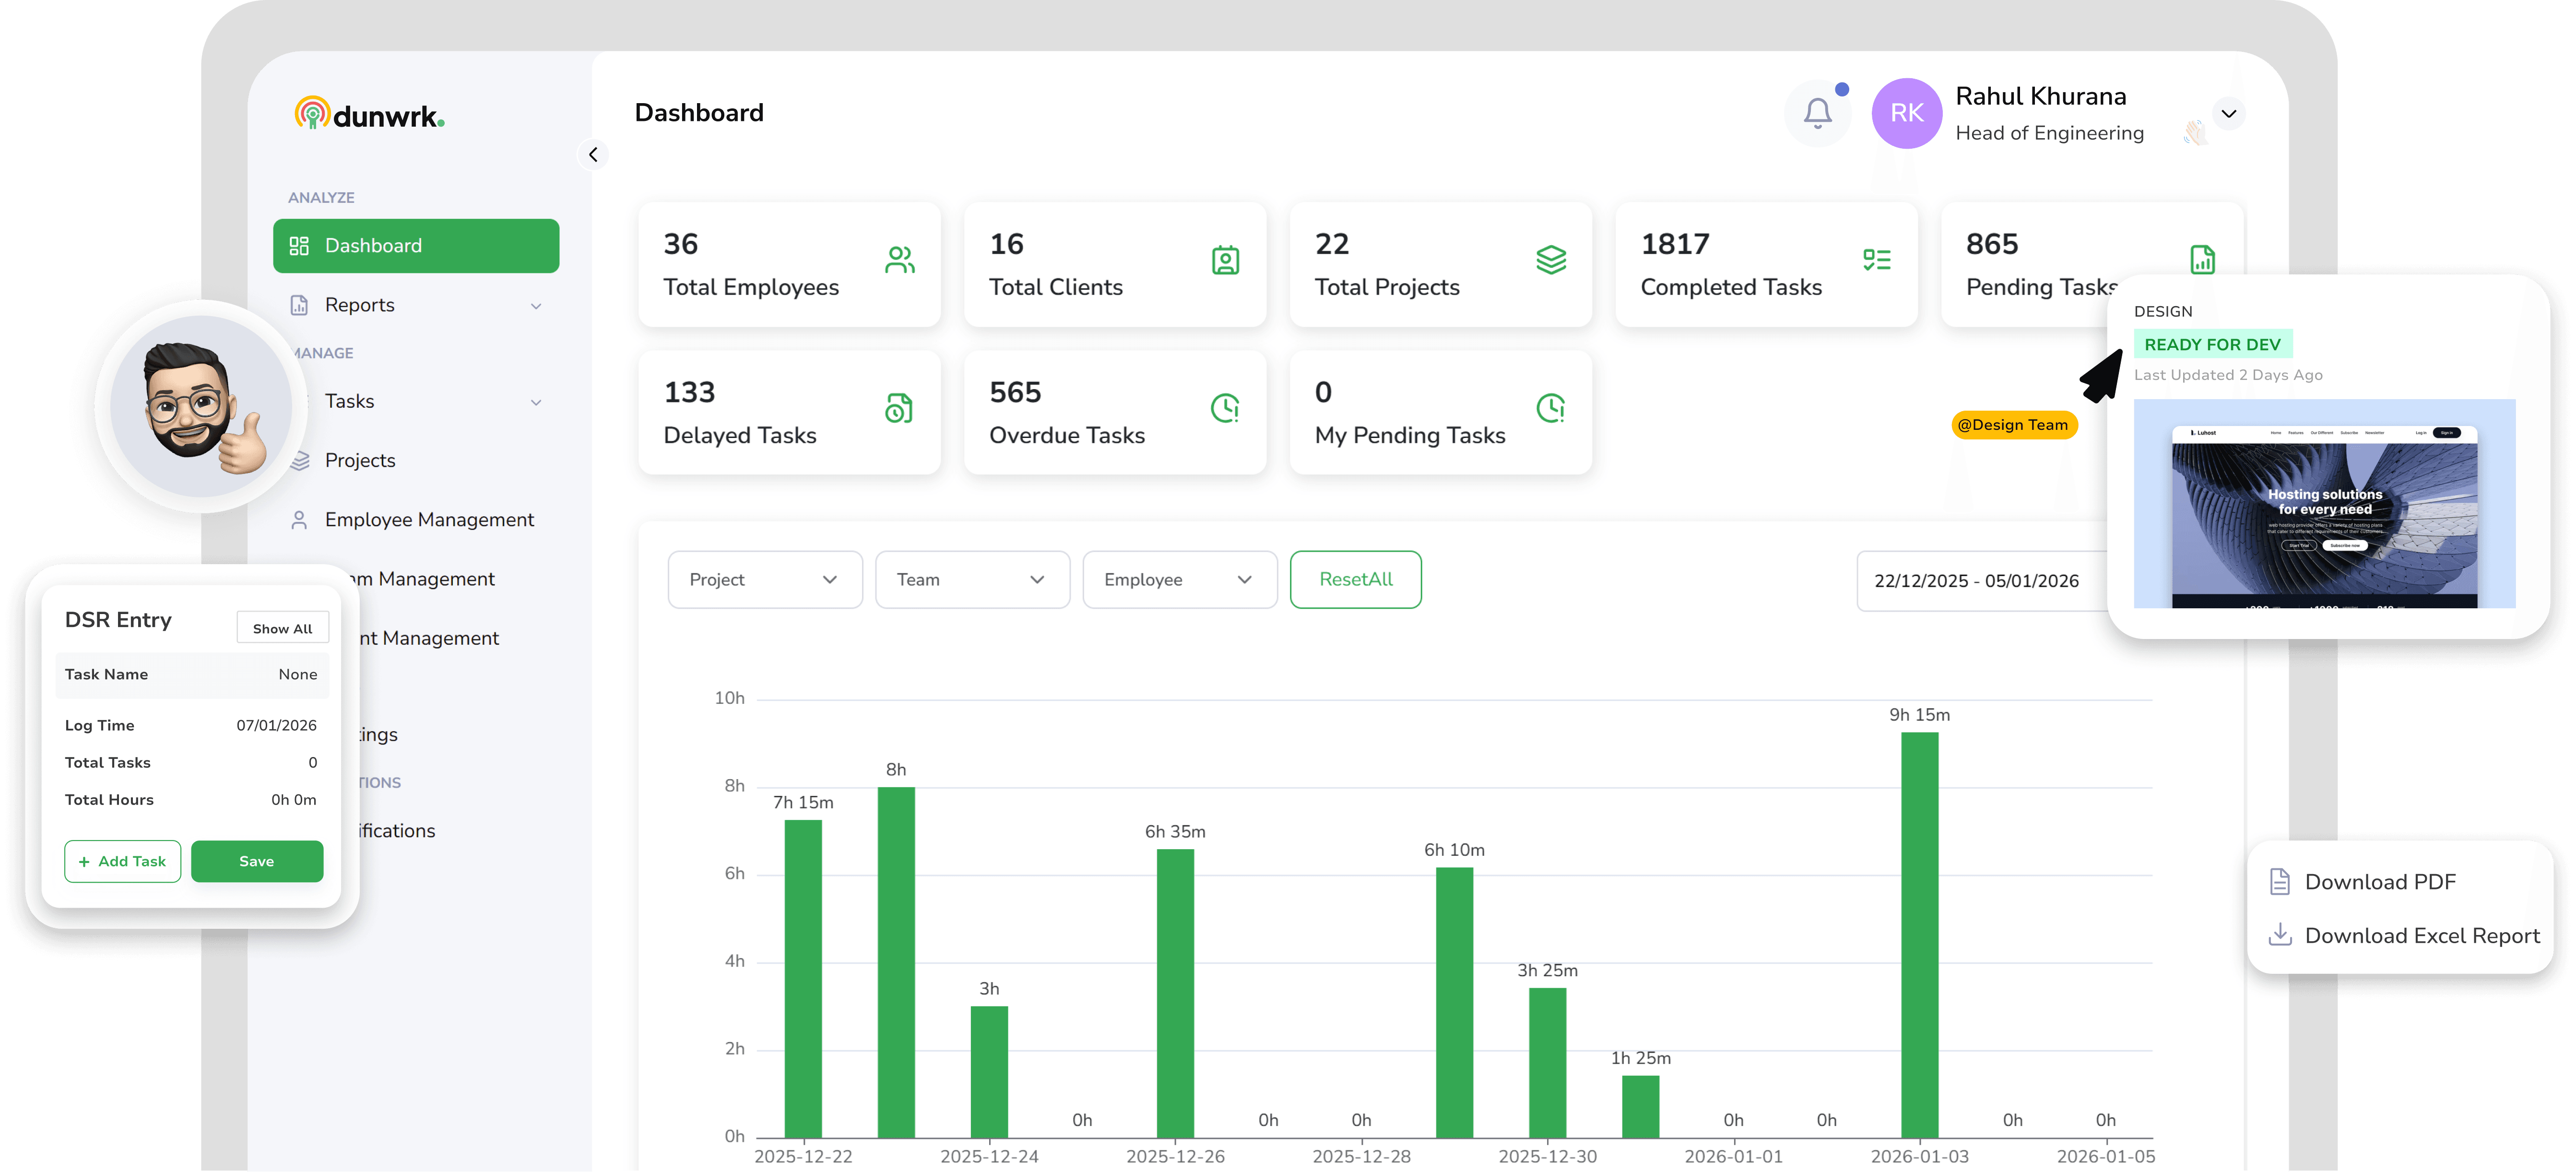Open the Employee filter dropdown

point(1179,579)
